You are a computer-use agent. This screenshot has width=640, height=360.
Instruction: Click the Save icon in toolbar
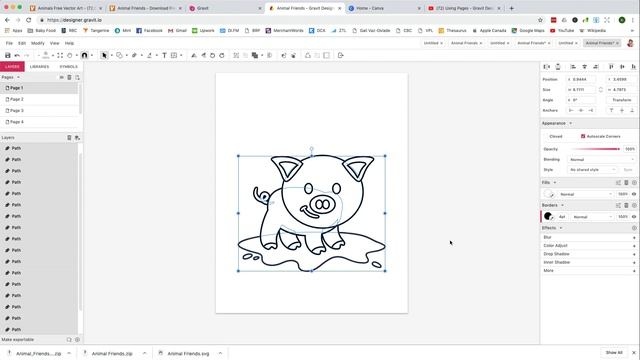[x=7, y=55]
